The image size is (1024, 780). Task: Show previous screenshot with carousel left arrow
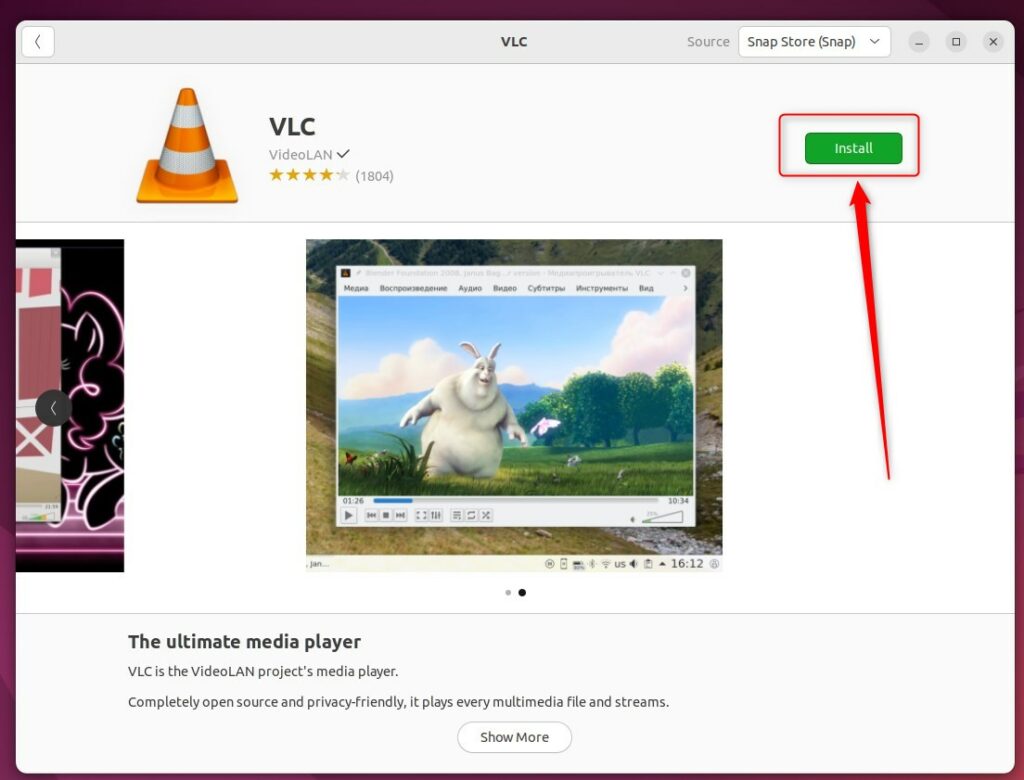coord(53,408)
